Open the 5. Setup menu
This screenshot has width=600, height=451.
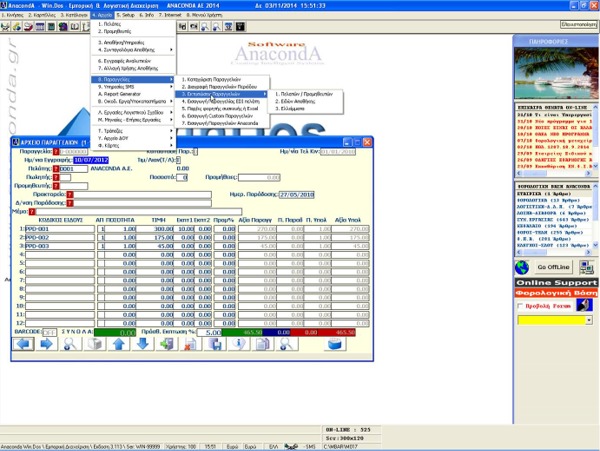pos(126,15)
